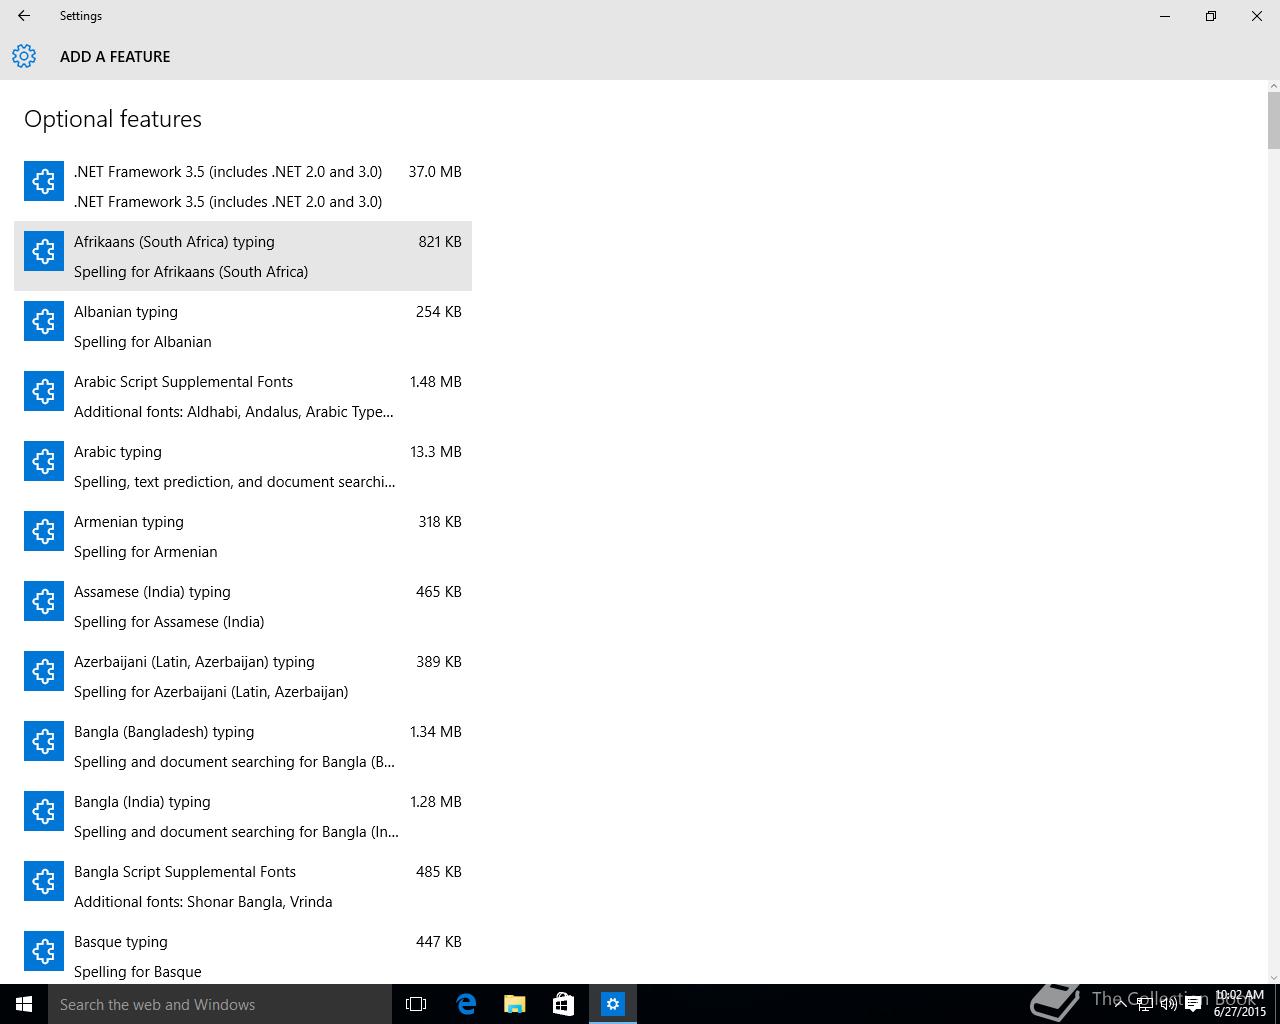
Task: Click the volume icon in system tray
Action: pos(1168,1005)
